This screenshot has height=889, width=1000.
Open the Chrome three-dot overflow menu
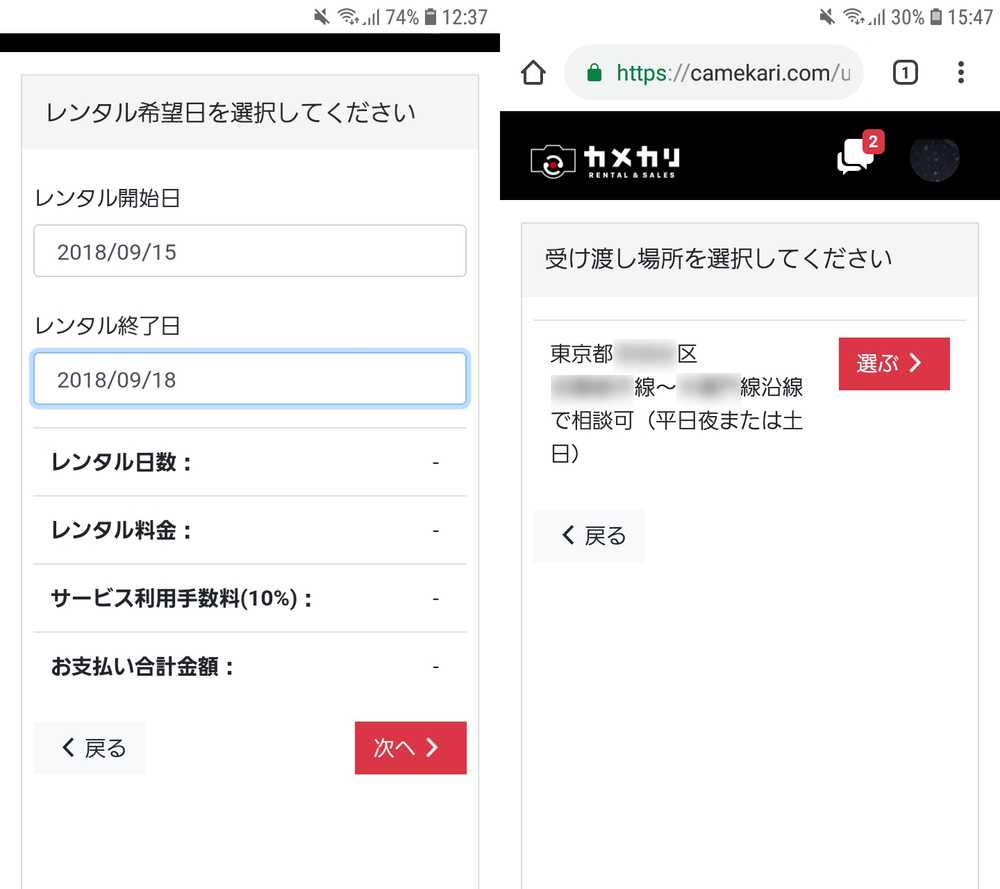click(960, 73)
